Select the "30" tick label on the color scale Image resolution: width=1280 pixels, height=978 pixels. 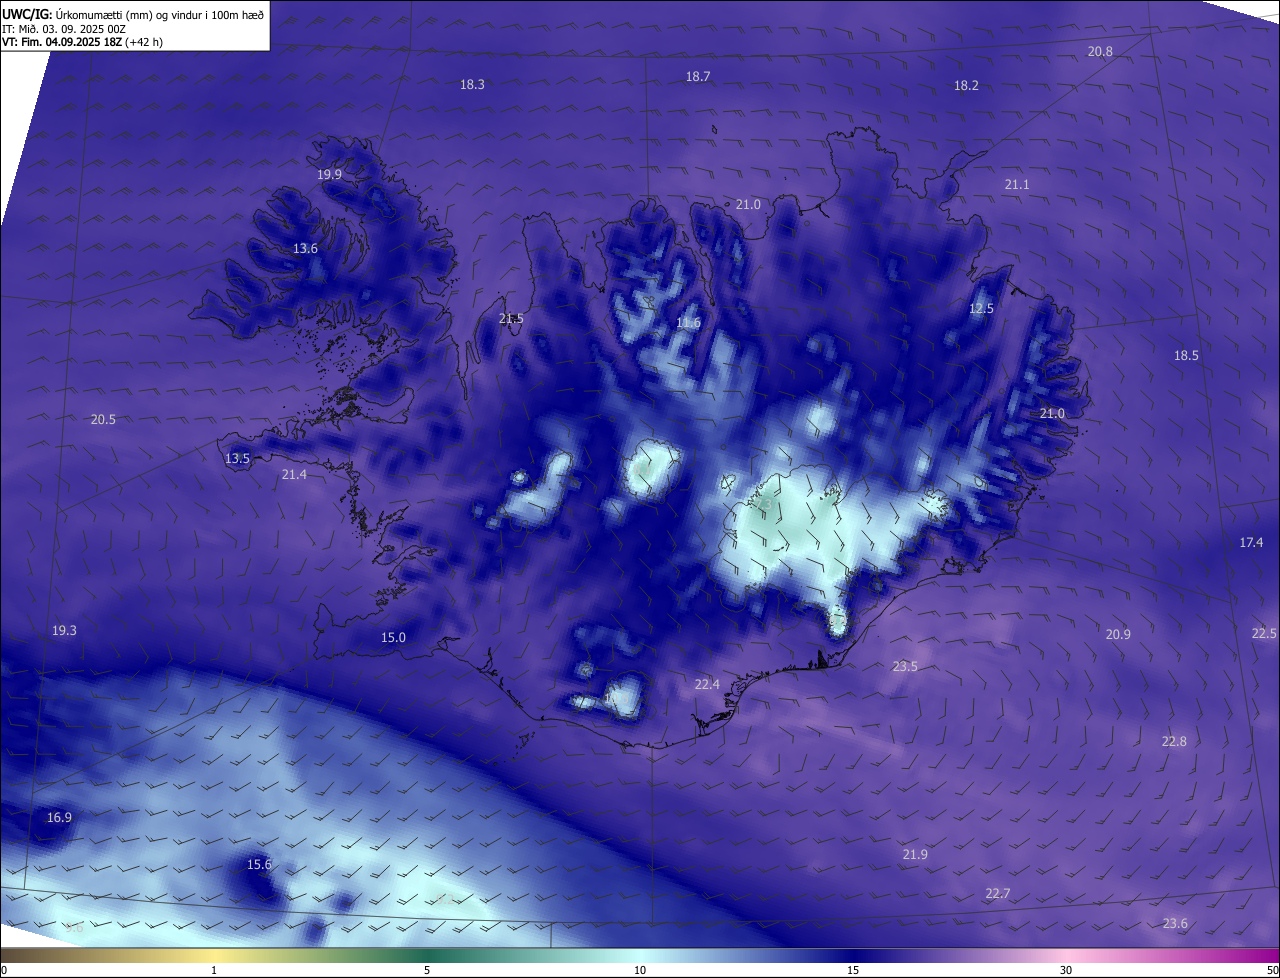[x=1066, y=971]
